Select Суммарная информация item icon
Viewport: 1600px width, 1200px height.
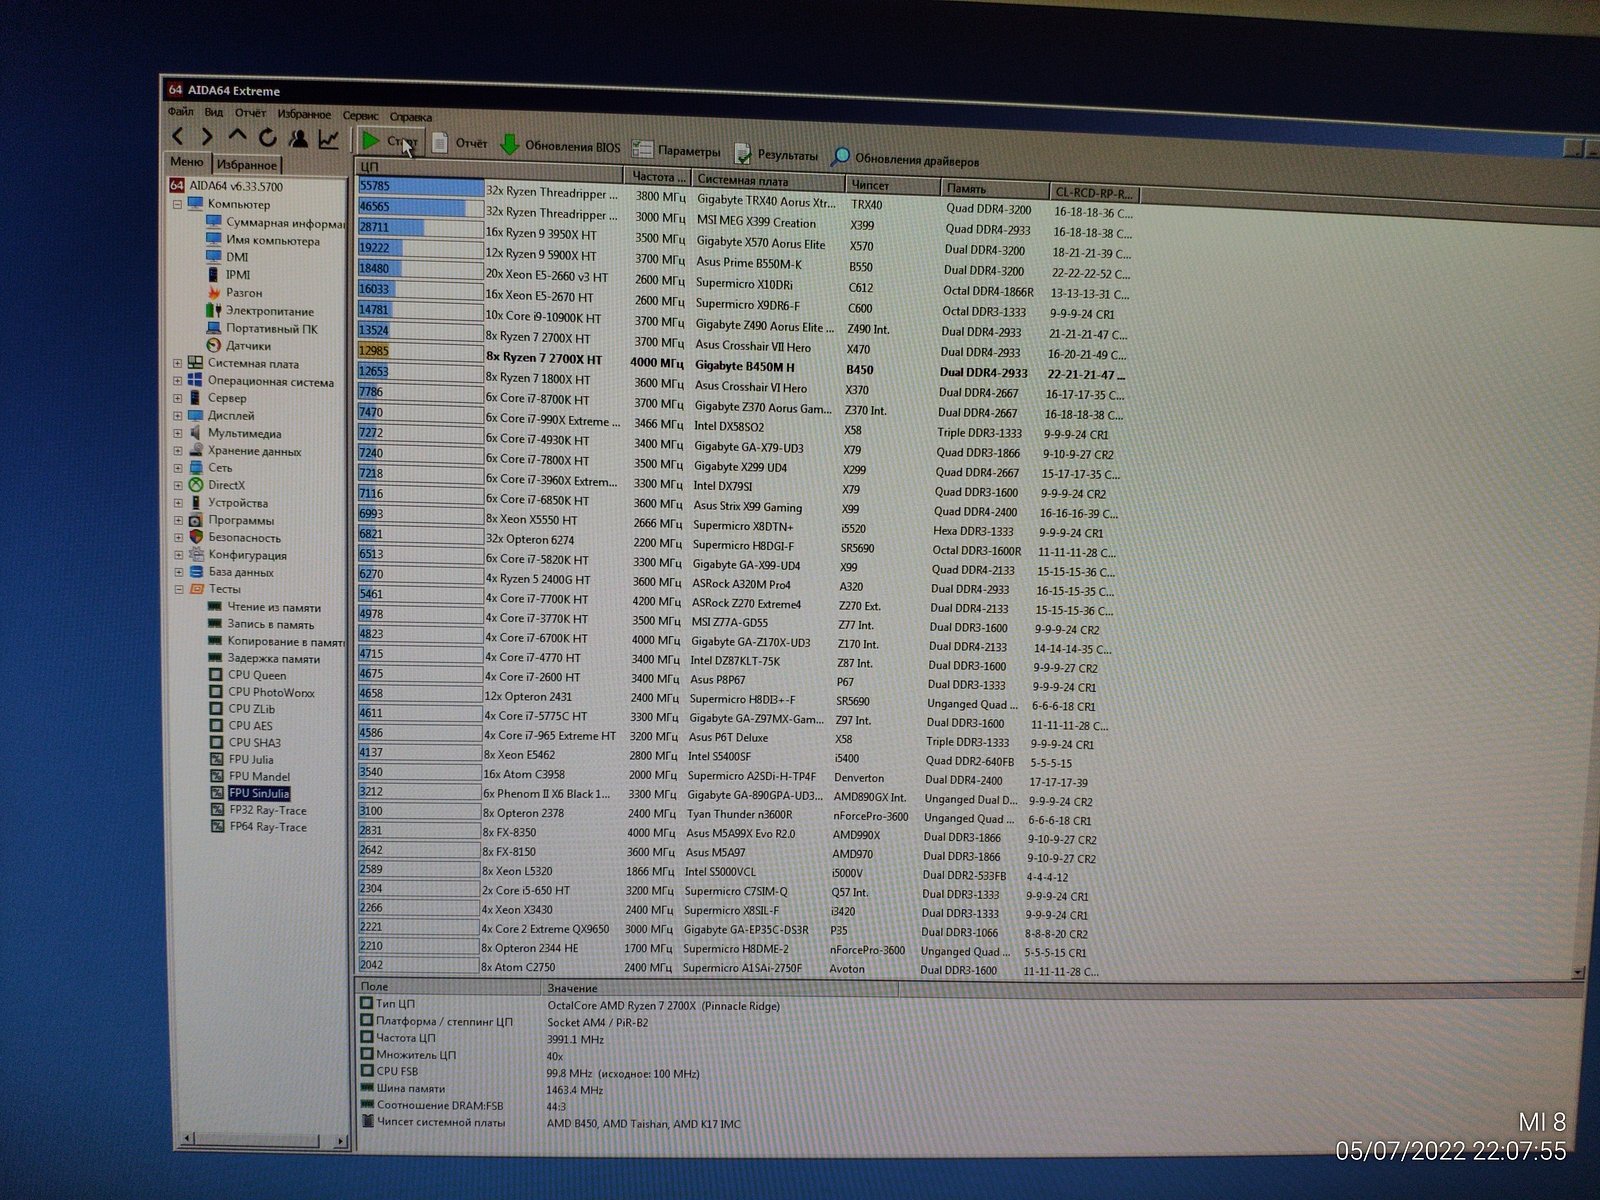214,222
